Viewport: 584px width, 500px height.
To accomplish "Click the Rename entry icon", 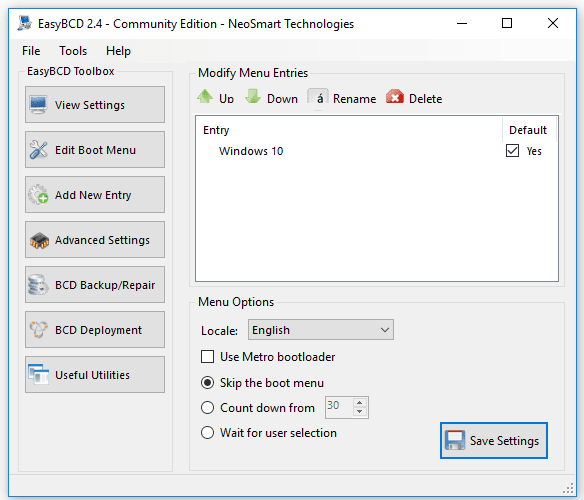I will [x=318, y=98].
